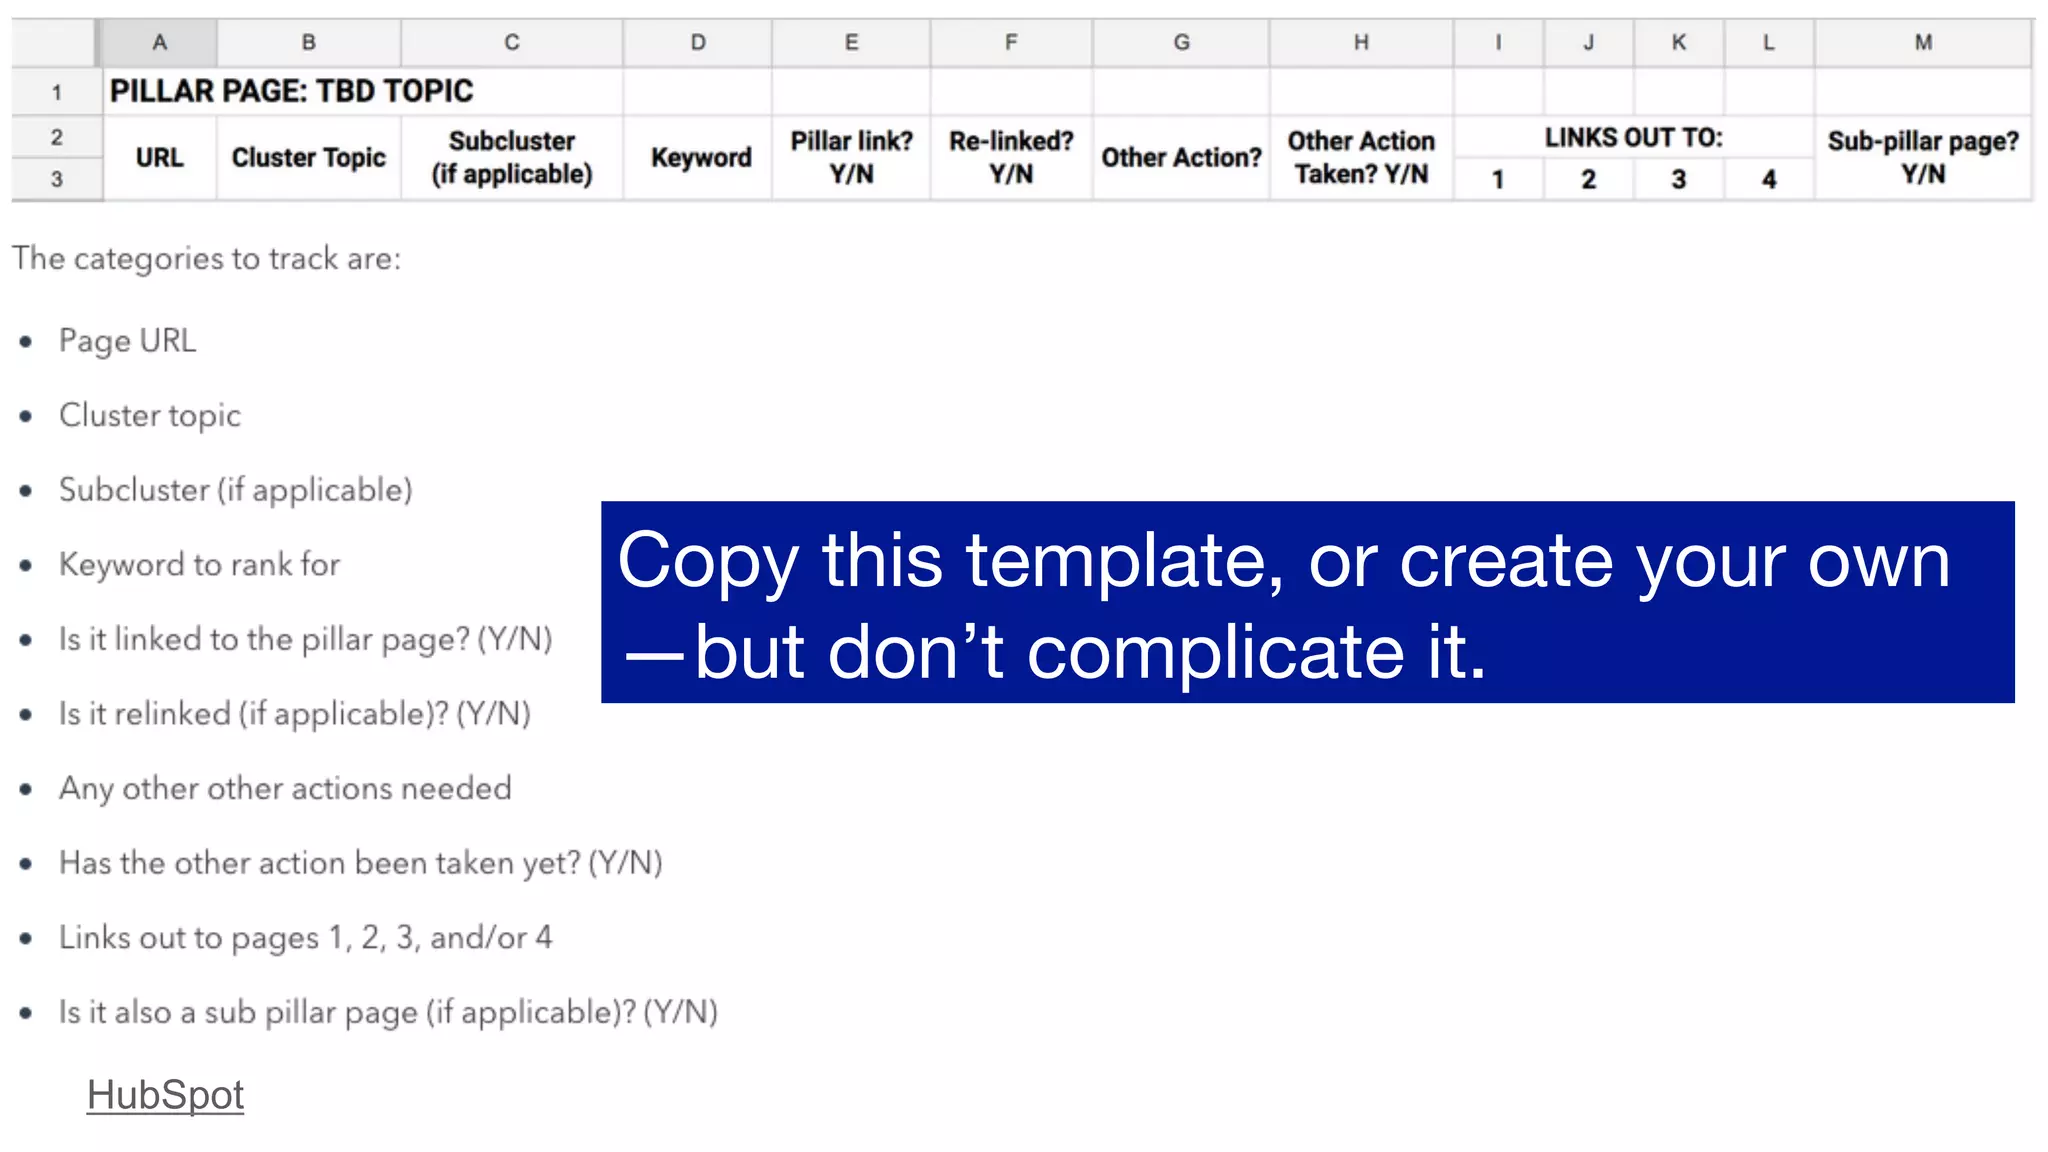Screen dimensions: 2048x1152
Task: Click 'The categories to track are:' text
Action: (207, 259)
